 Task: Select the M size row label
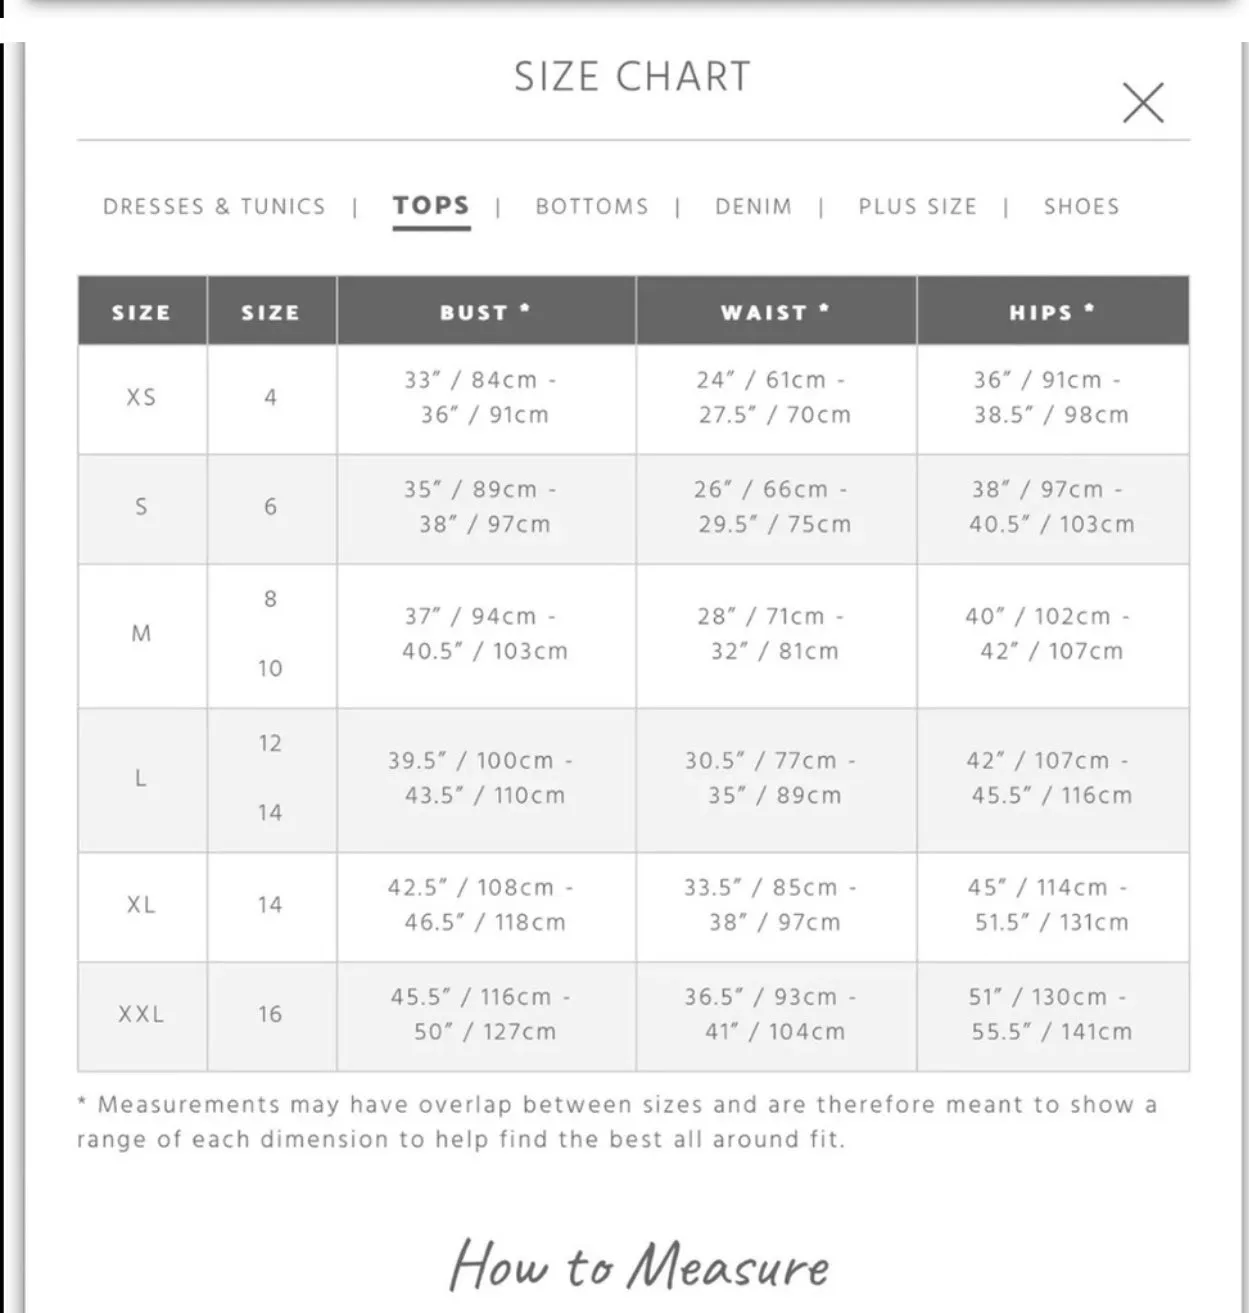tap(141, 634)
